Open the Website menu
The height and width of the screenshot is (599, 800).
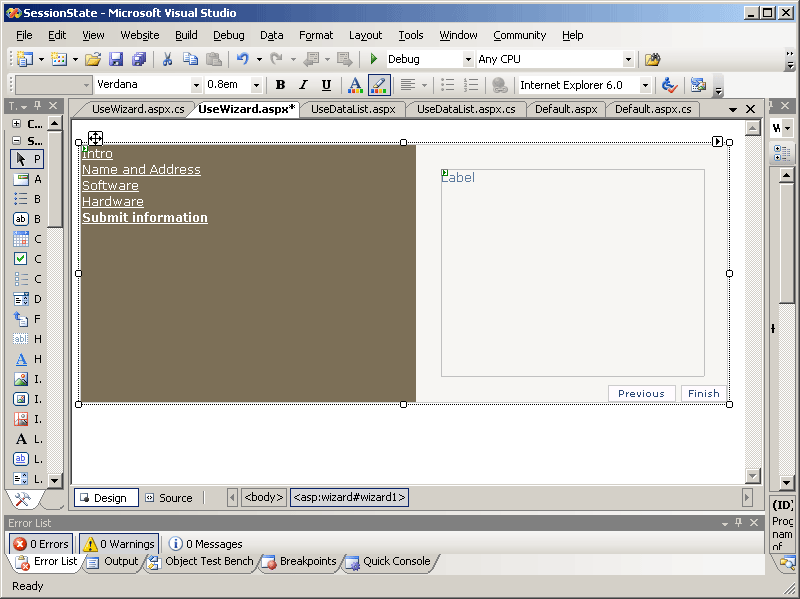[x=140, y=35]
